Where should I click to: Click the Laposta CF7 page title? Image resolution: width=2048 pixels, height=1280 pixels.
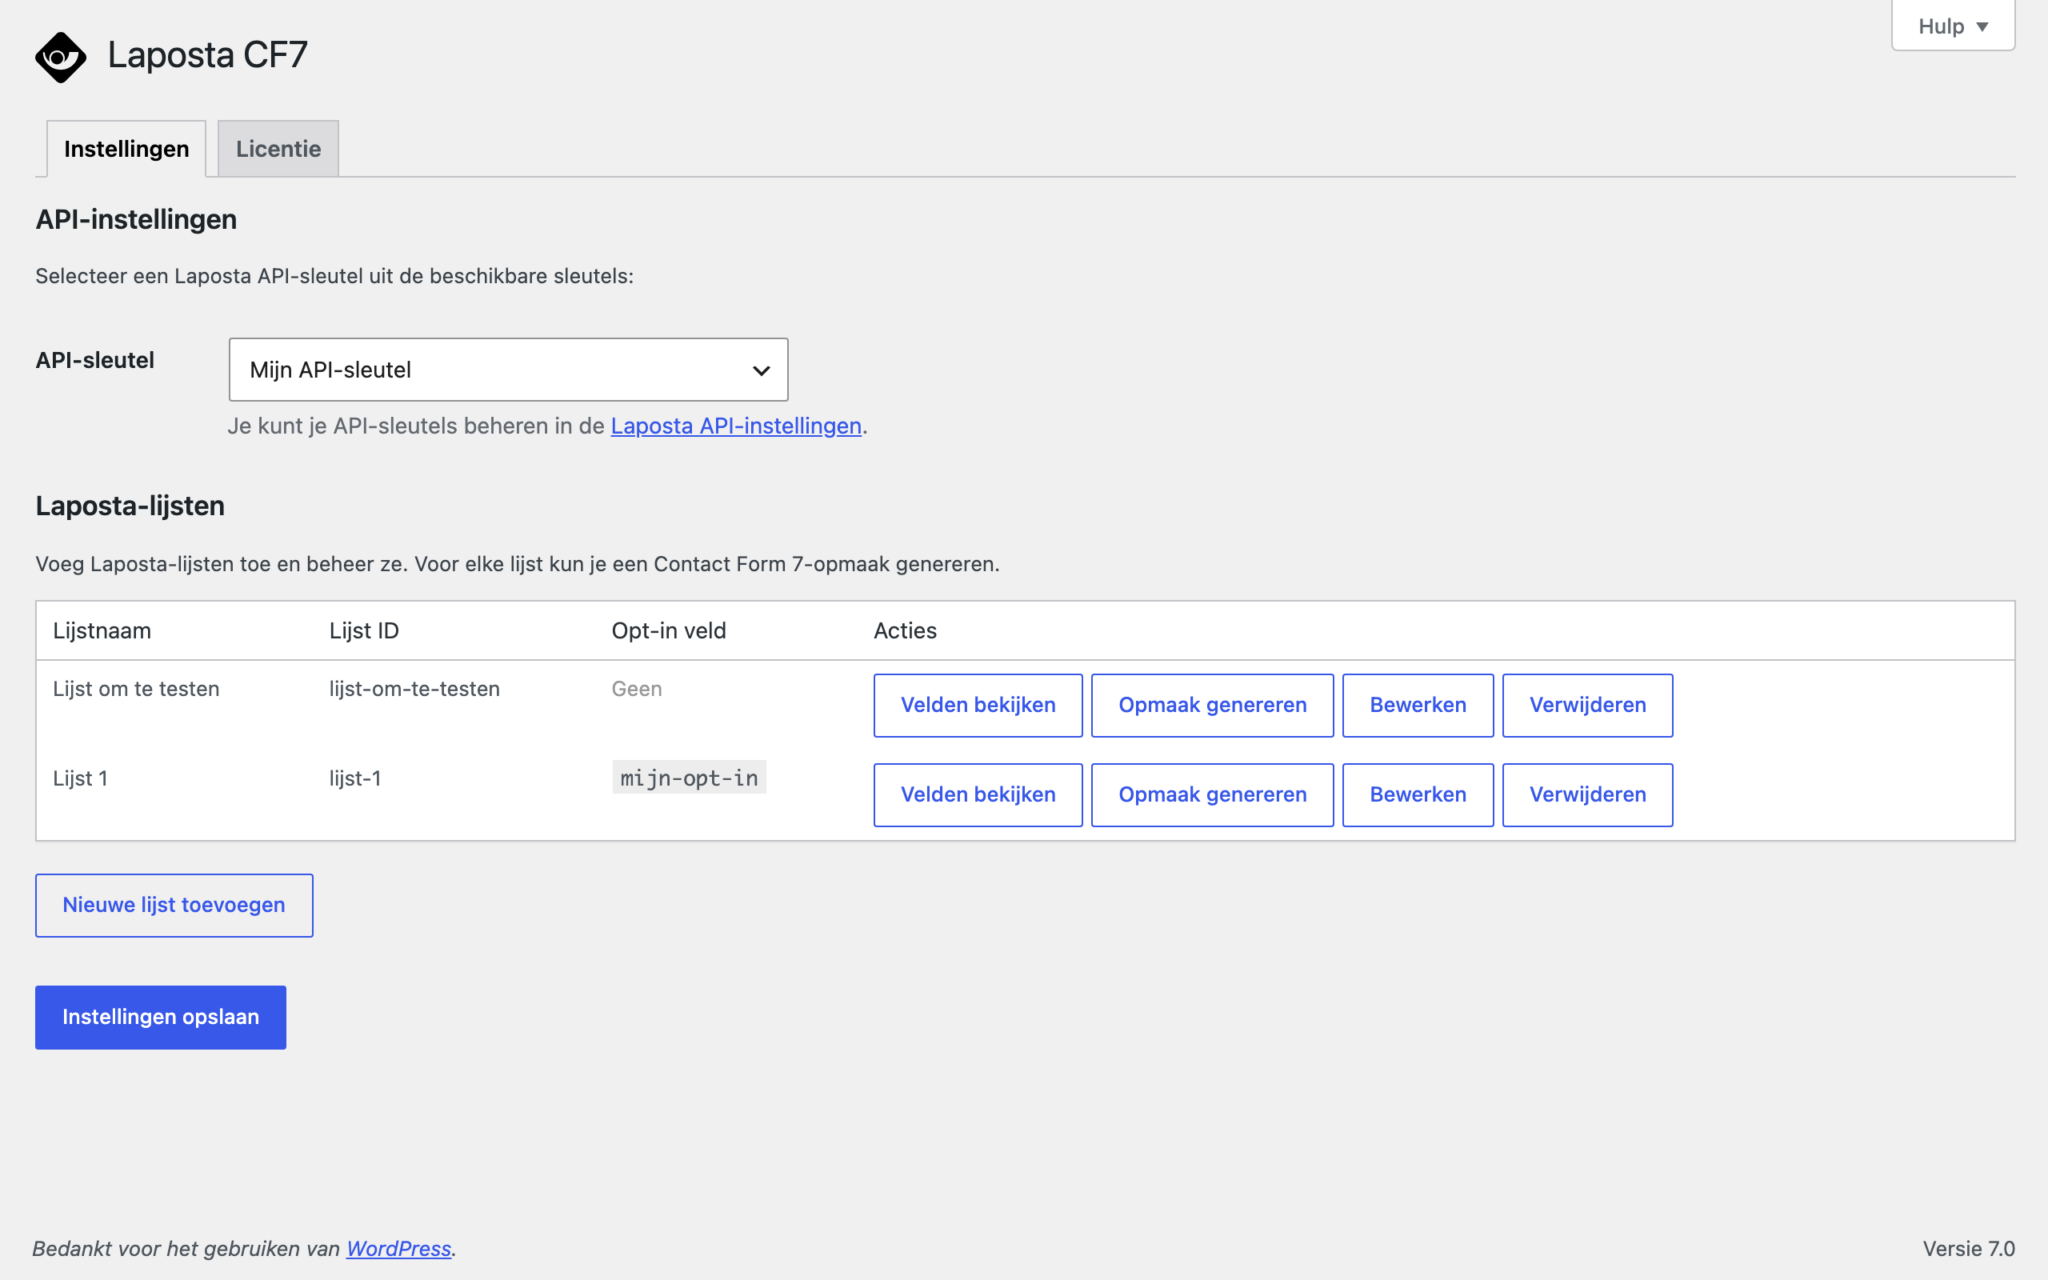click(208, 55)
